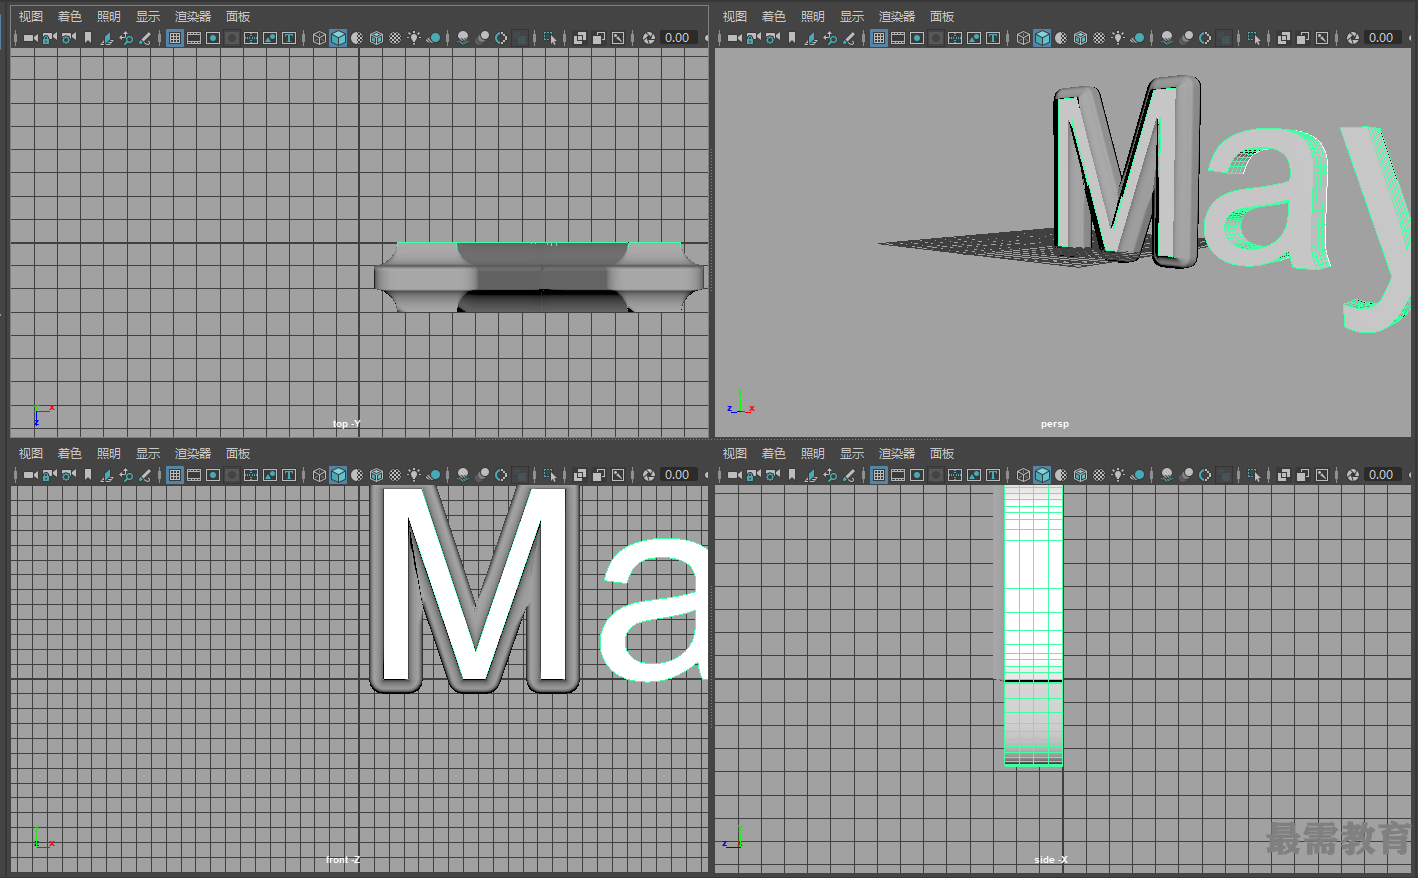1418x878 pixels.
Task: Toggle resolution gate in persp panel toolbar
Action: [917, 38]
